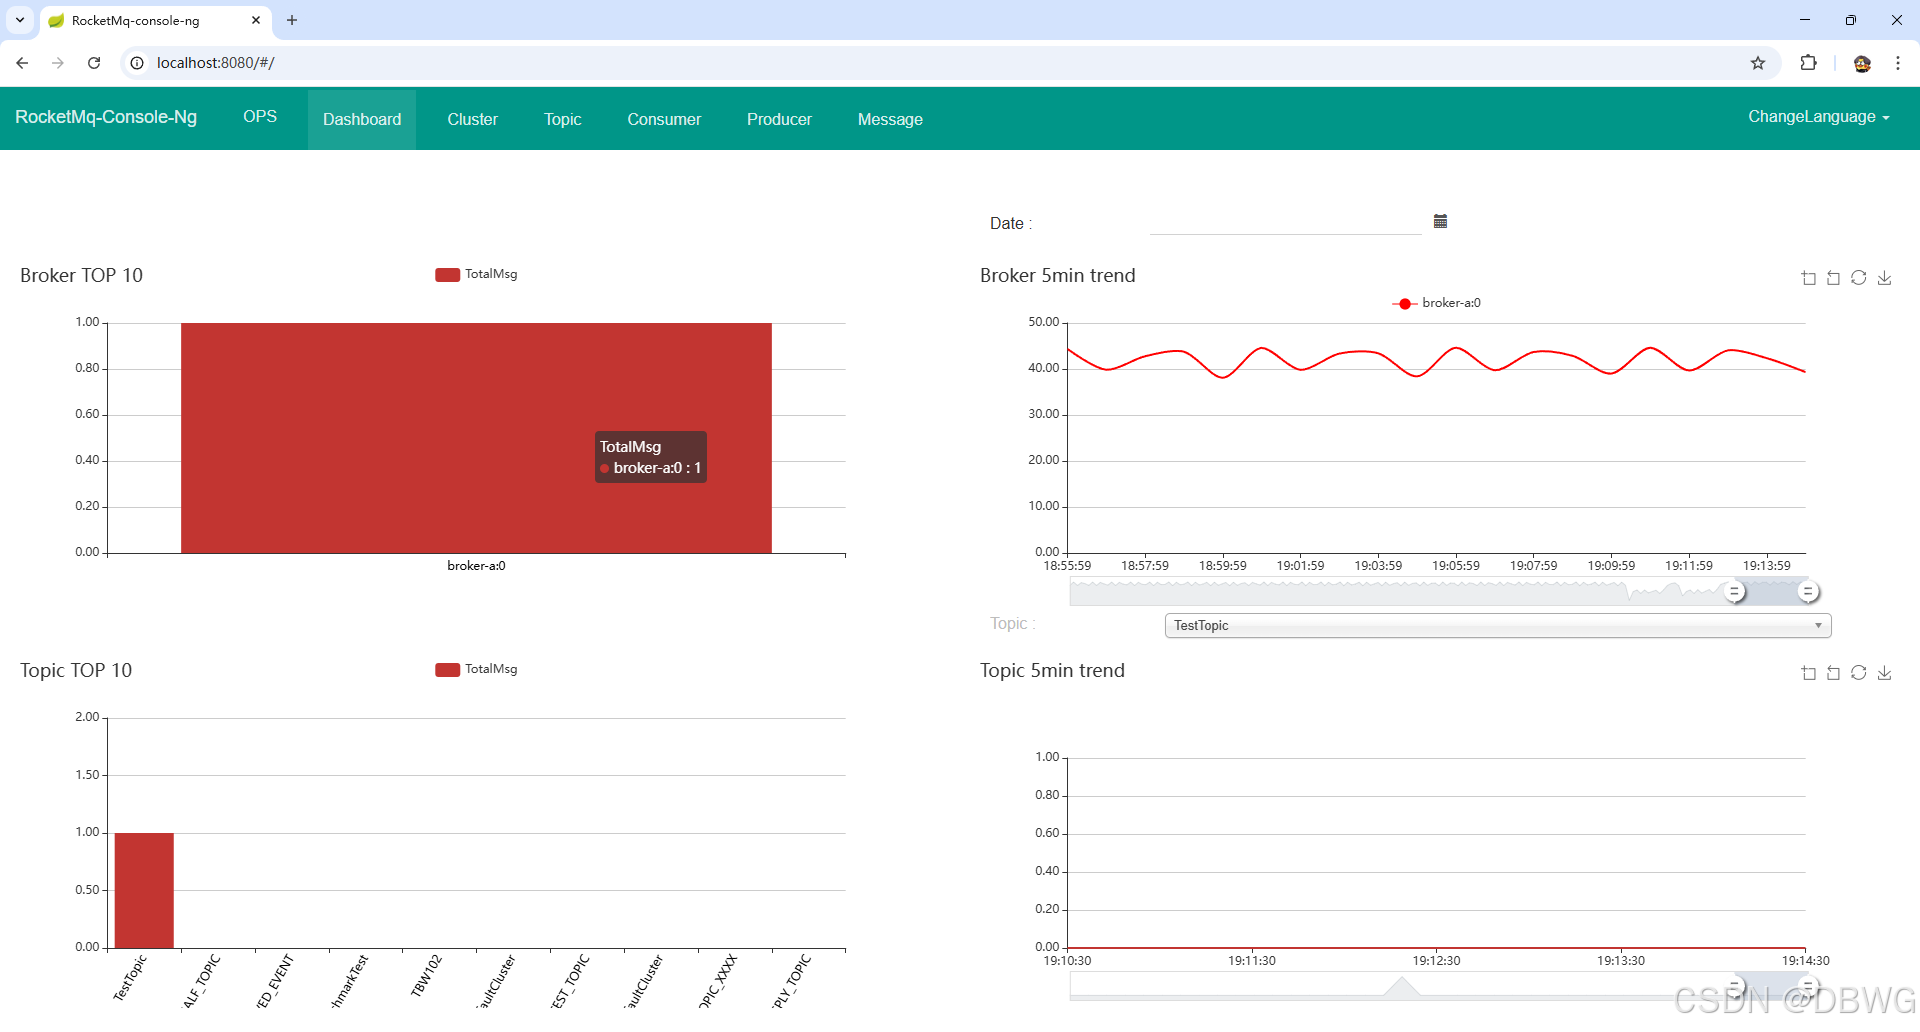This screenshot has height=1032, width=1920.
Task: Click the Topic TOP 10 heading
Action: [x=76, y=670]
